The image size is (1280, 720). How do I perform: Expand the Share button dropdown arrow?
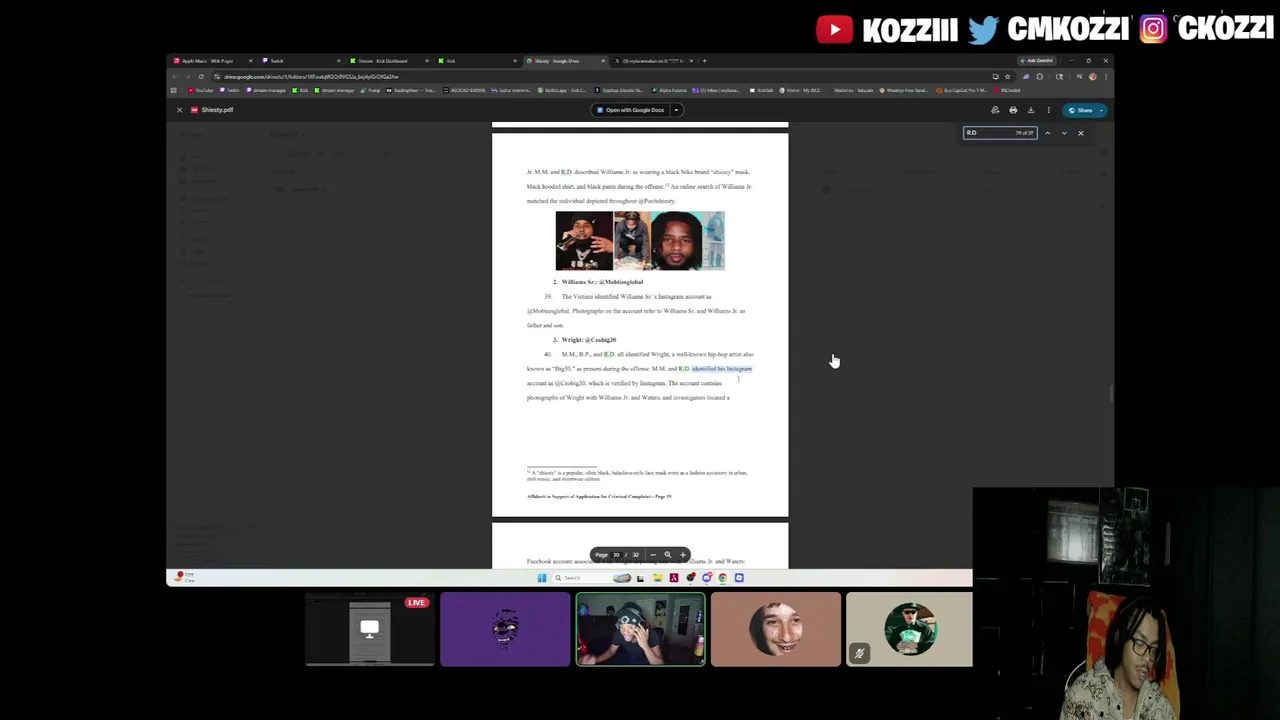point(1101,110)
